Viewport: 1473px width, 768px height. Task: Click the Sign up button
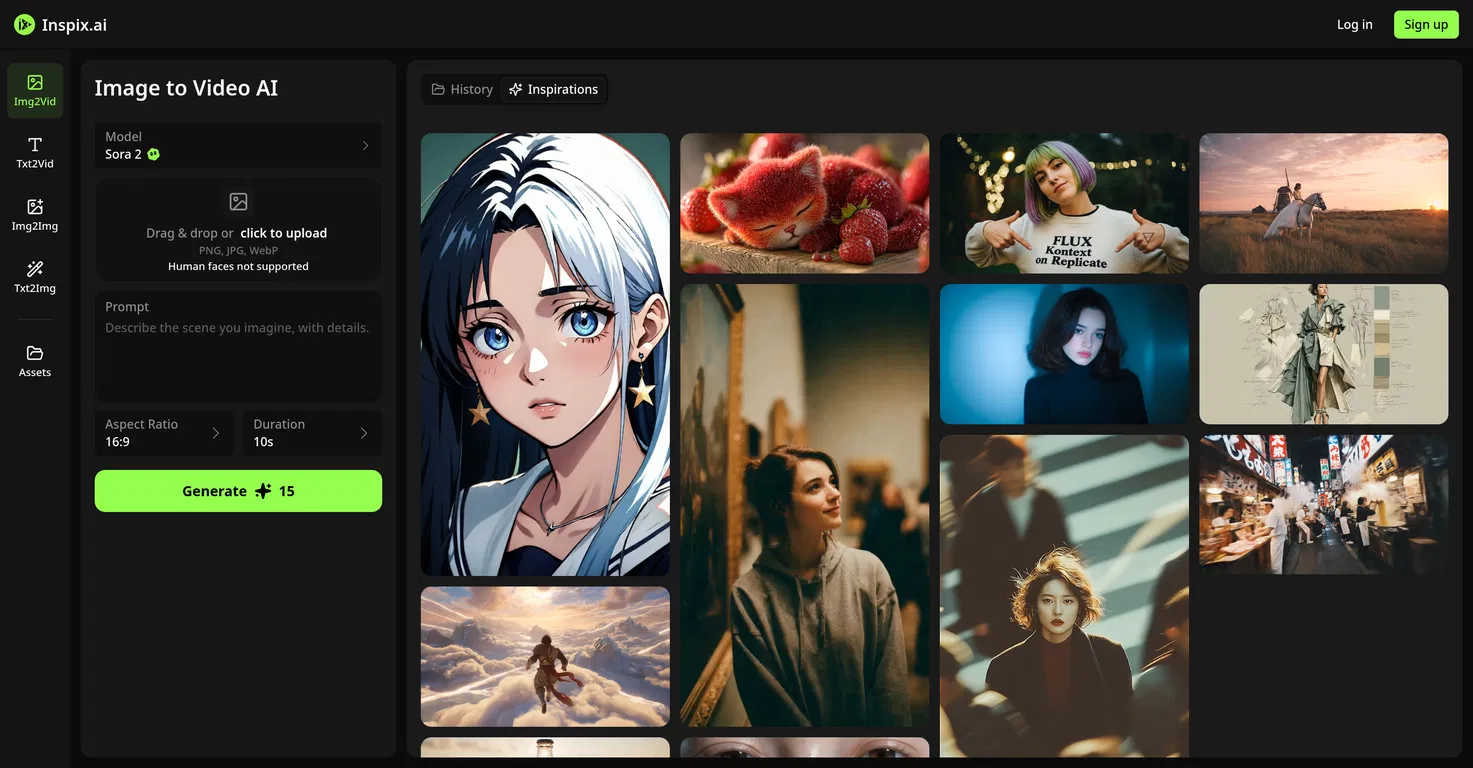pos(1425,25)
